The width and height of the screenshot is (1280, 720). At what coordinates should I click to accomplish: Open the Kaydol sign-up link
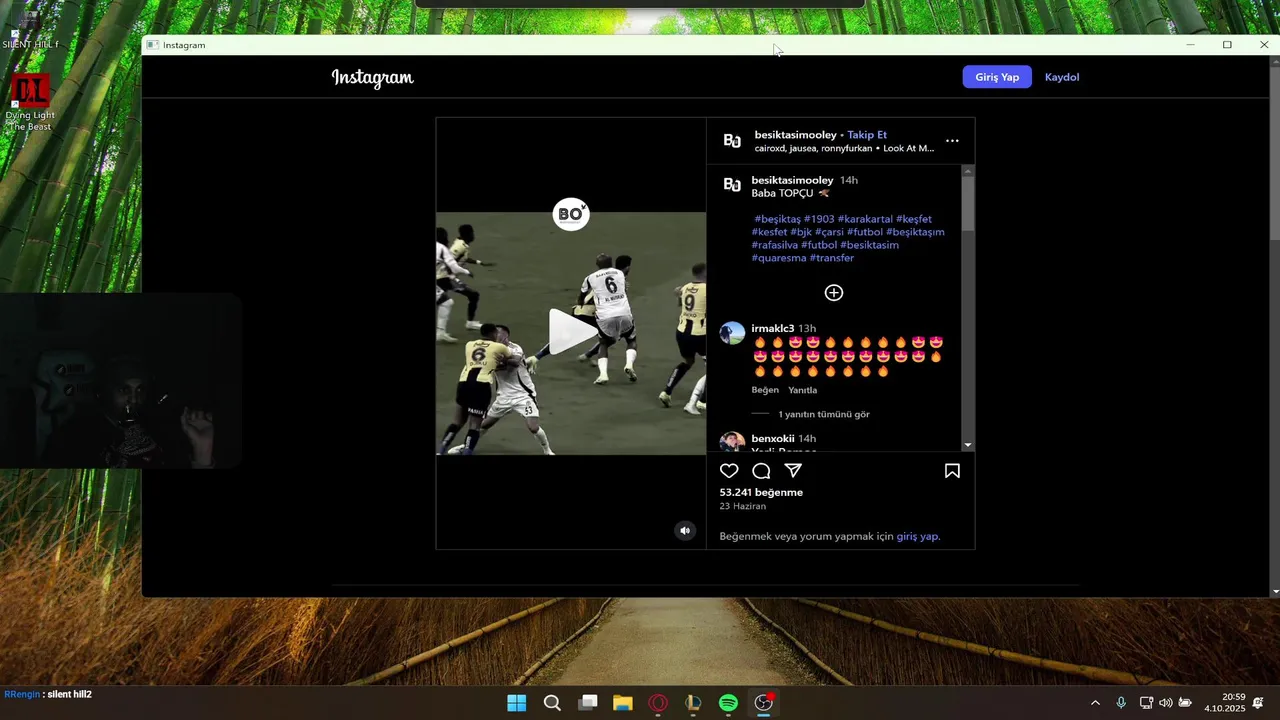pyautogui.click(x=1062, y=77)
